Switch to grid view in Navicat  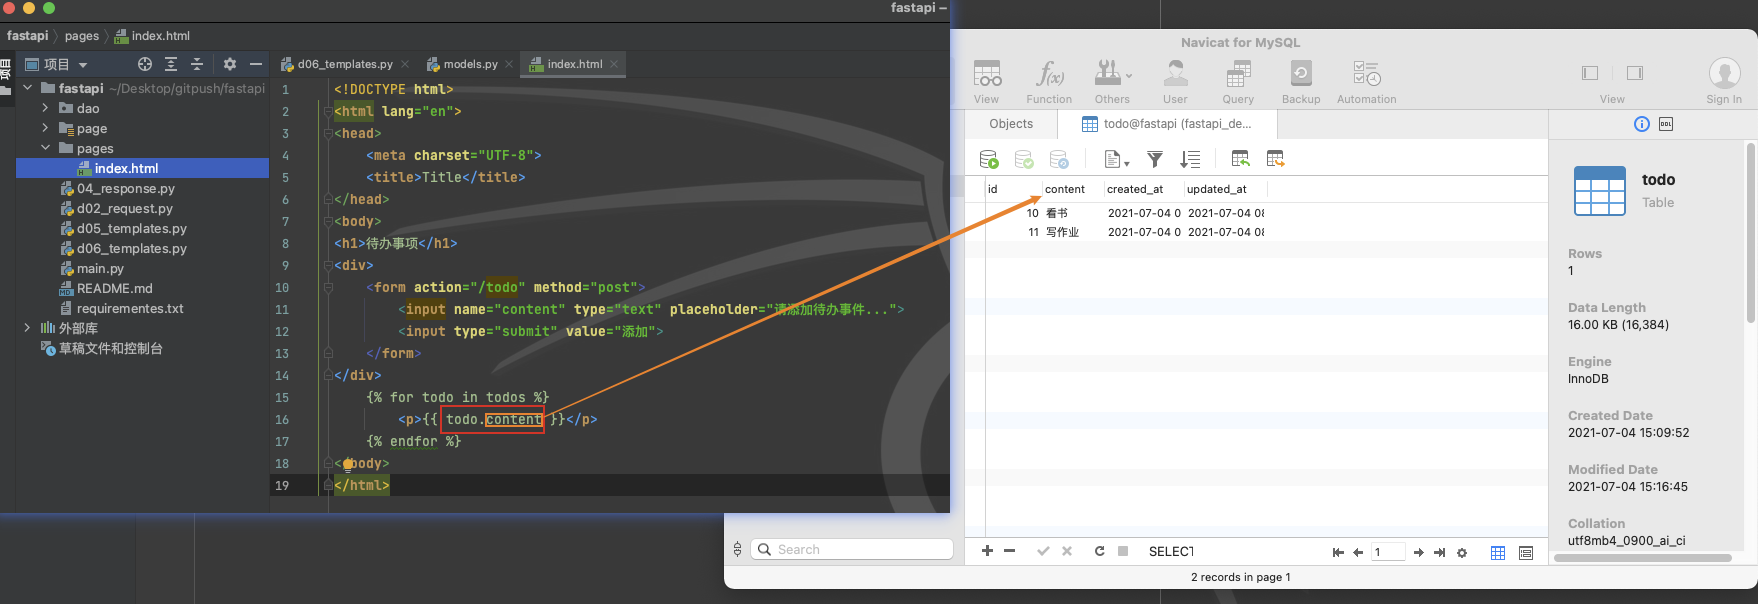(x=1498, y=553)
